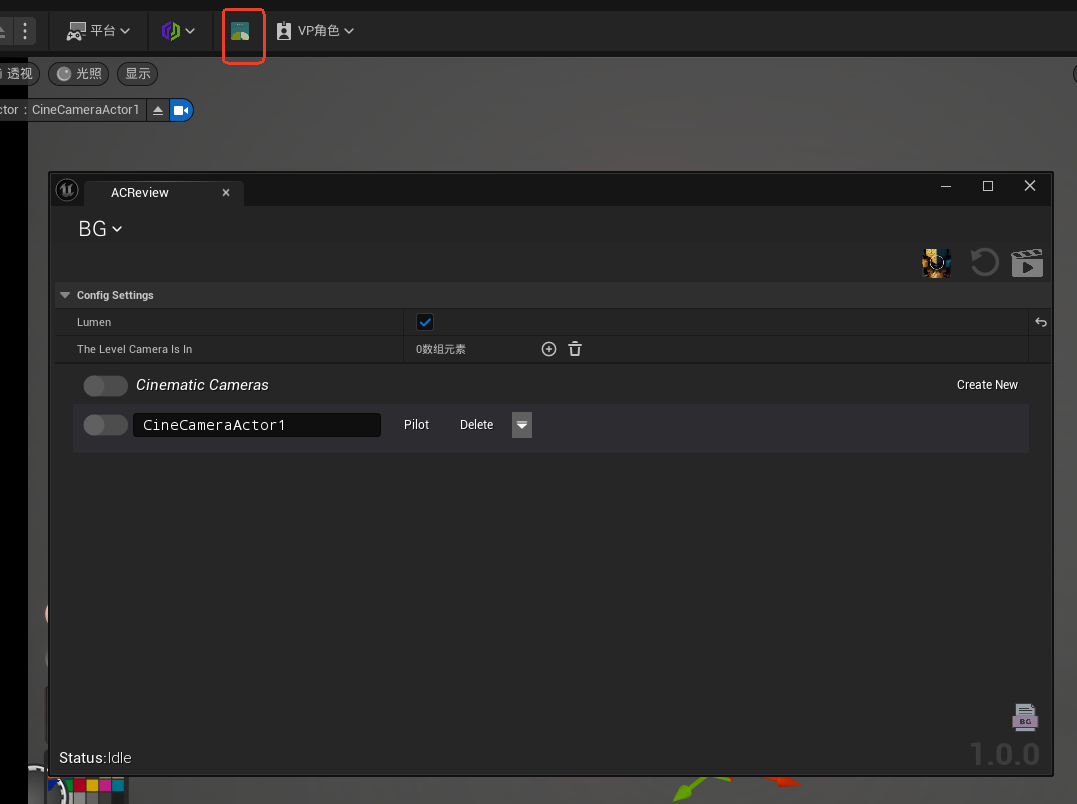Click the Lumen setting label
1077x804 pixels.
(x=94, y=322)
